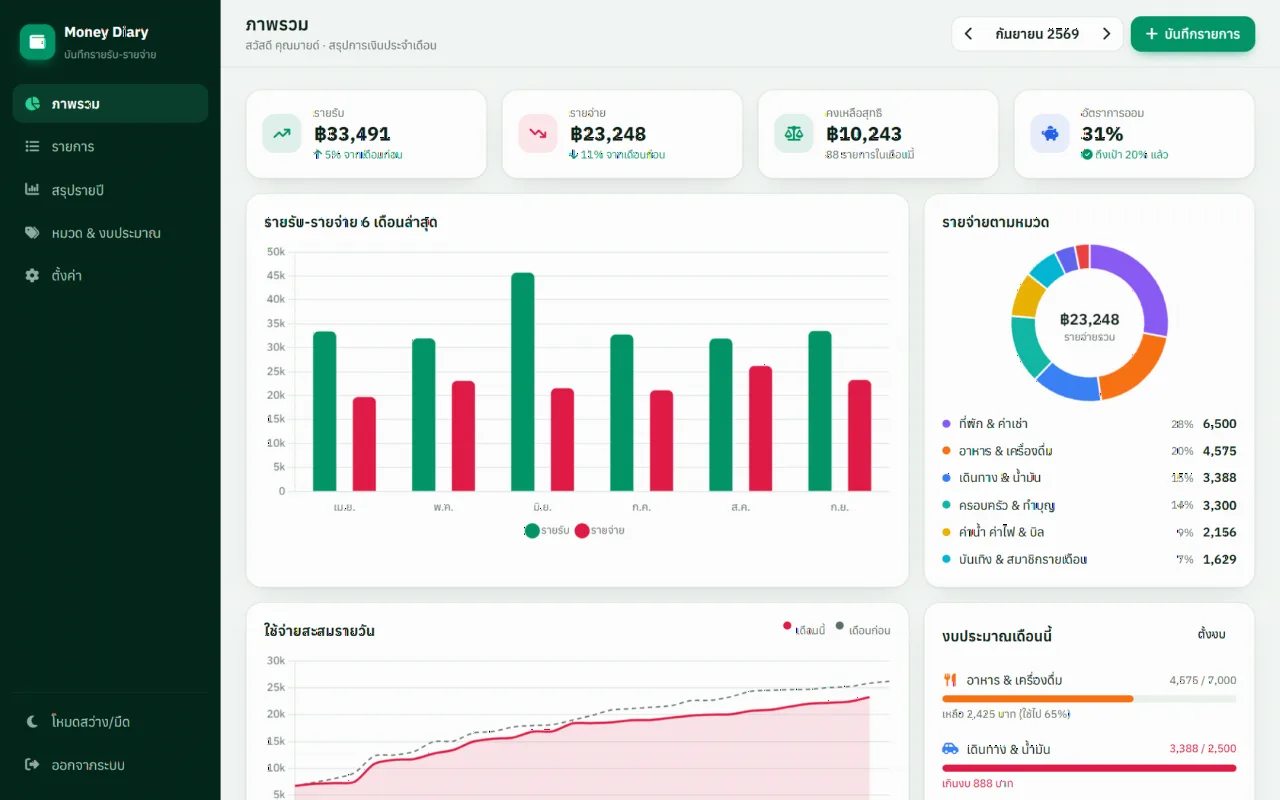This screenshot has width=1280, height=800.
Task: Click the expense trend-down icon
Action: click(538, 134)
